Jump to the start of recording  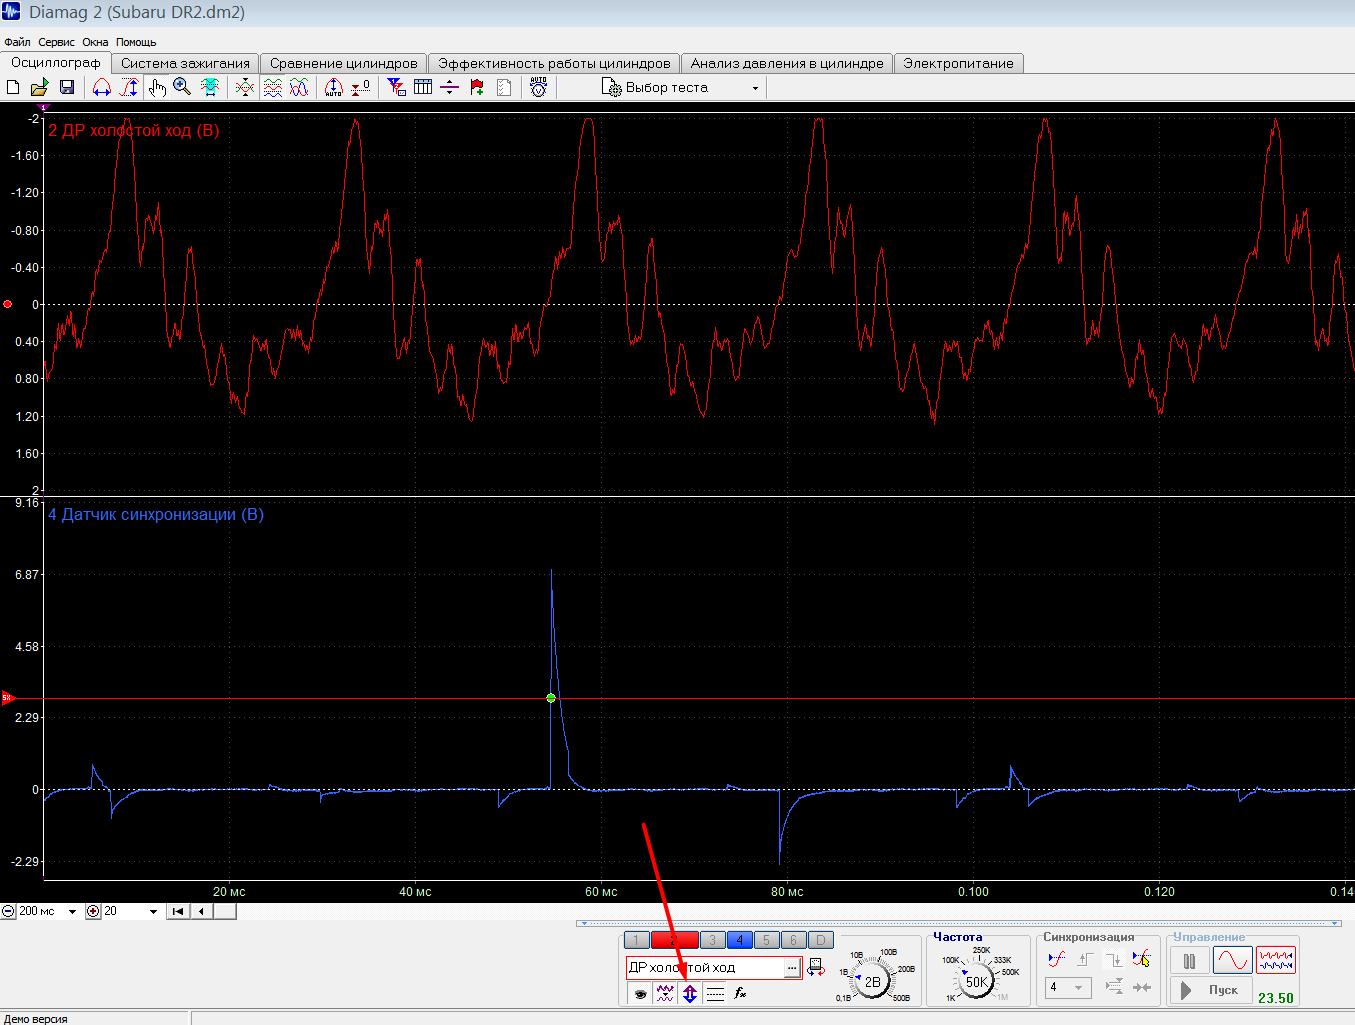(178, 911)
